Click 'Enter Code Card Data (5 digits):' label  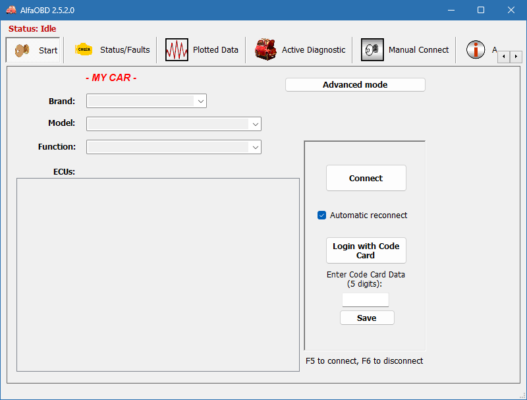(x=366, y=279)
